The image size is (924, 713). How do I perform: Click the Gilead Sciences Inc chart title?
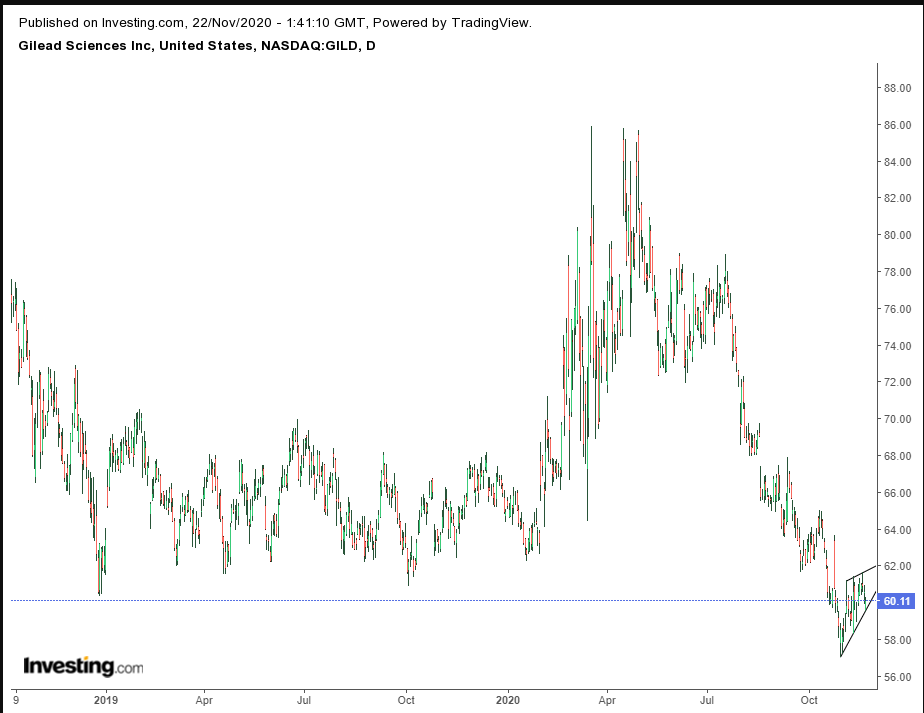[197, 45]
